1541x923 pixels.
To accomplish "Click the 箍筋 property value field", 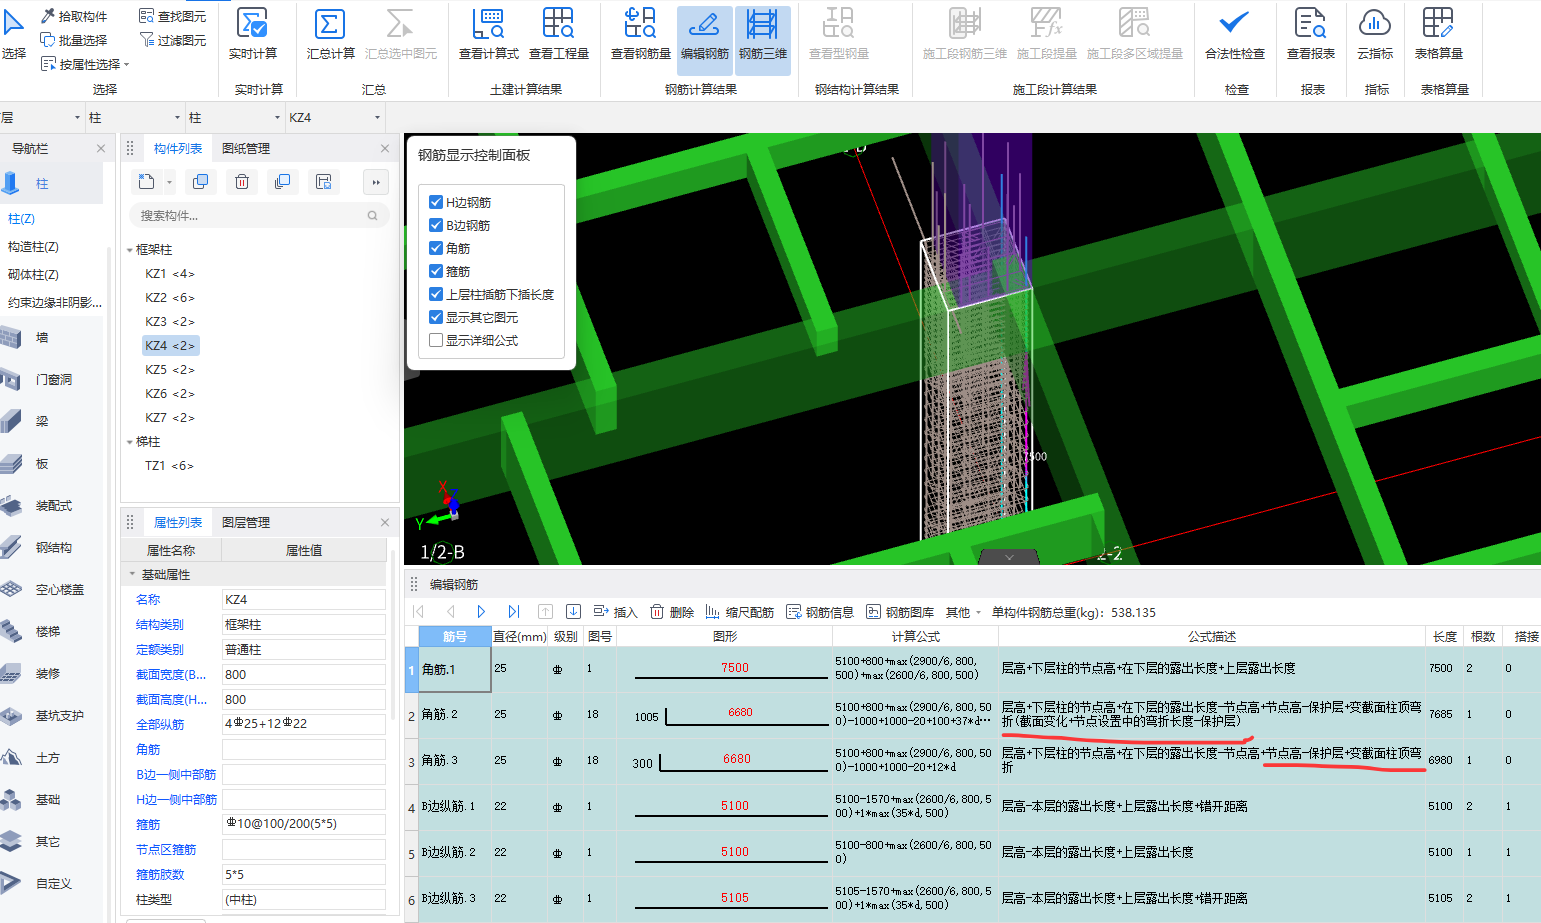I will point(303,824).
